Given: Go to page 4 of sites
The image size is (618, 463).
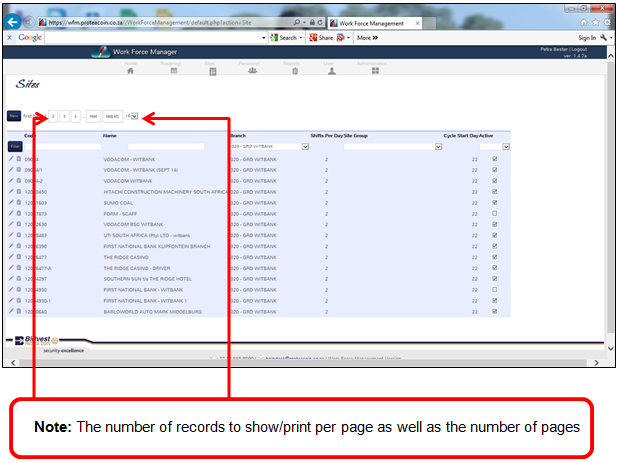Looking at the screenshot, I should point(76,116).
